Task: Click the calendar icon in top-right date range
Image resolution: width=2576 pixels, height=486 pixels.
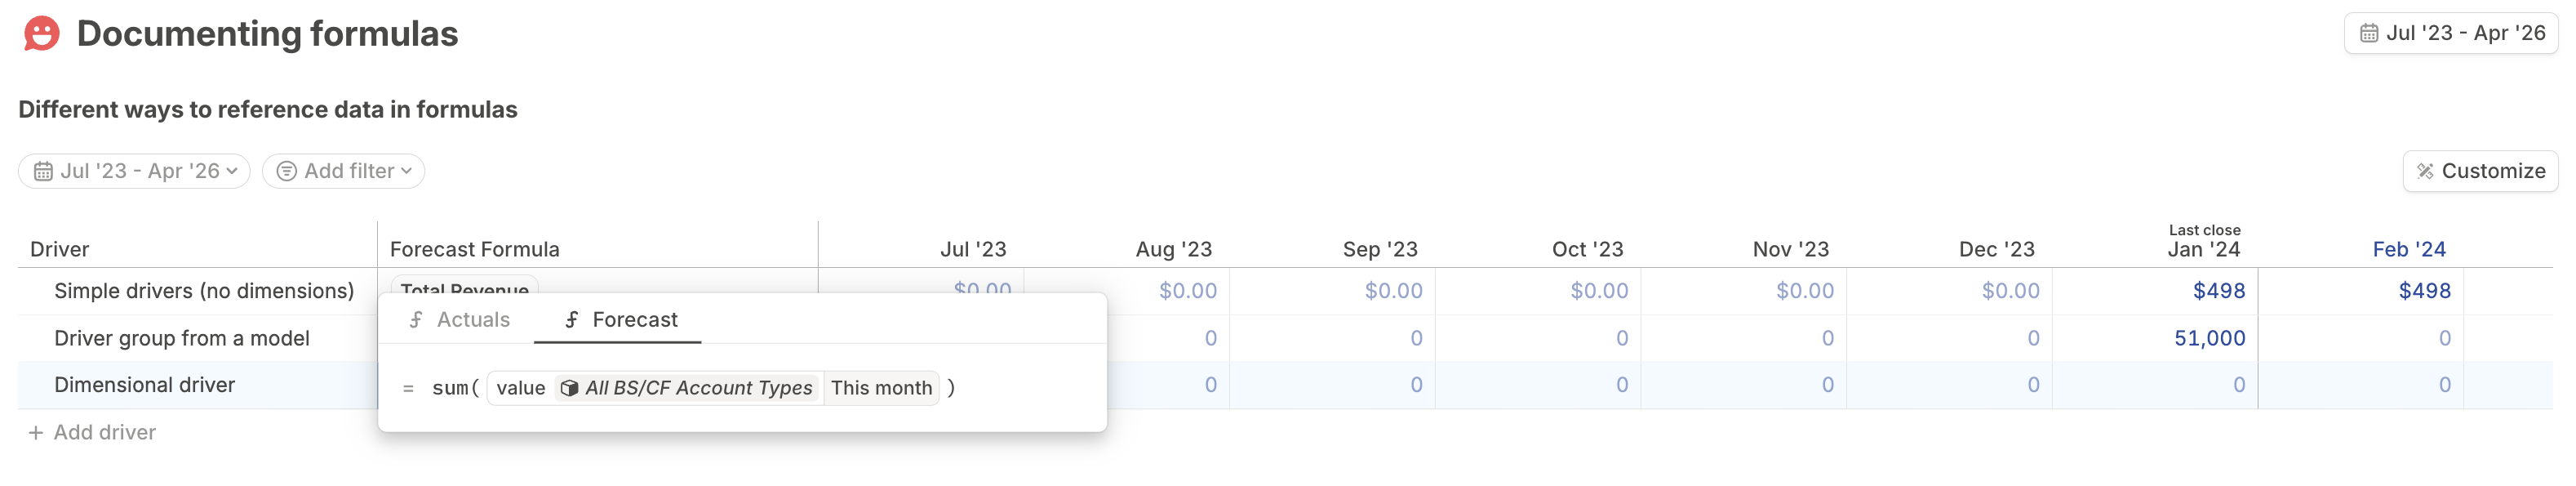Action: [x=2368, y=33]
